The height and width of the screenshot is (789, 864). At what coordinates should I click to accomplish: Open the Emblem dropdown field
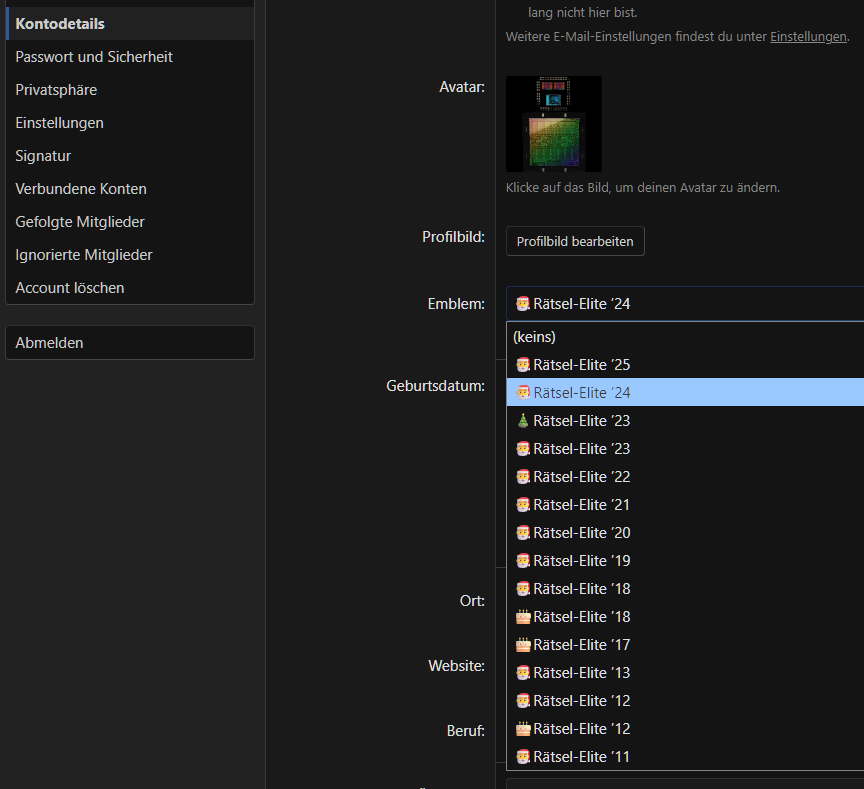click(685, 304)
